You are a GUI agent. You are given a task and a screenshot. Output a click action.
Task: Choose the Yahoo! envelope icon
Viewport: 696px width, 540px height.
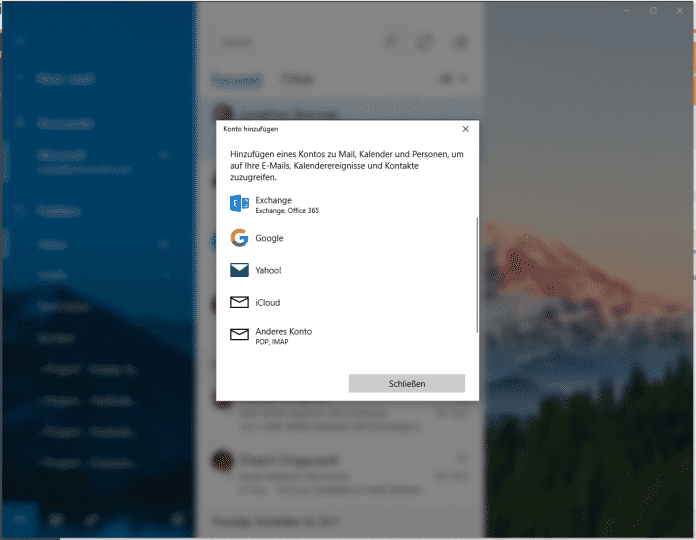coord(239,270)
